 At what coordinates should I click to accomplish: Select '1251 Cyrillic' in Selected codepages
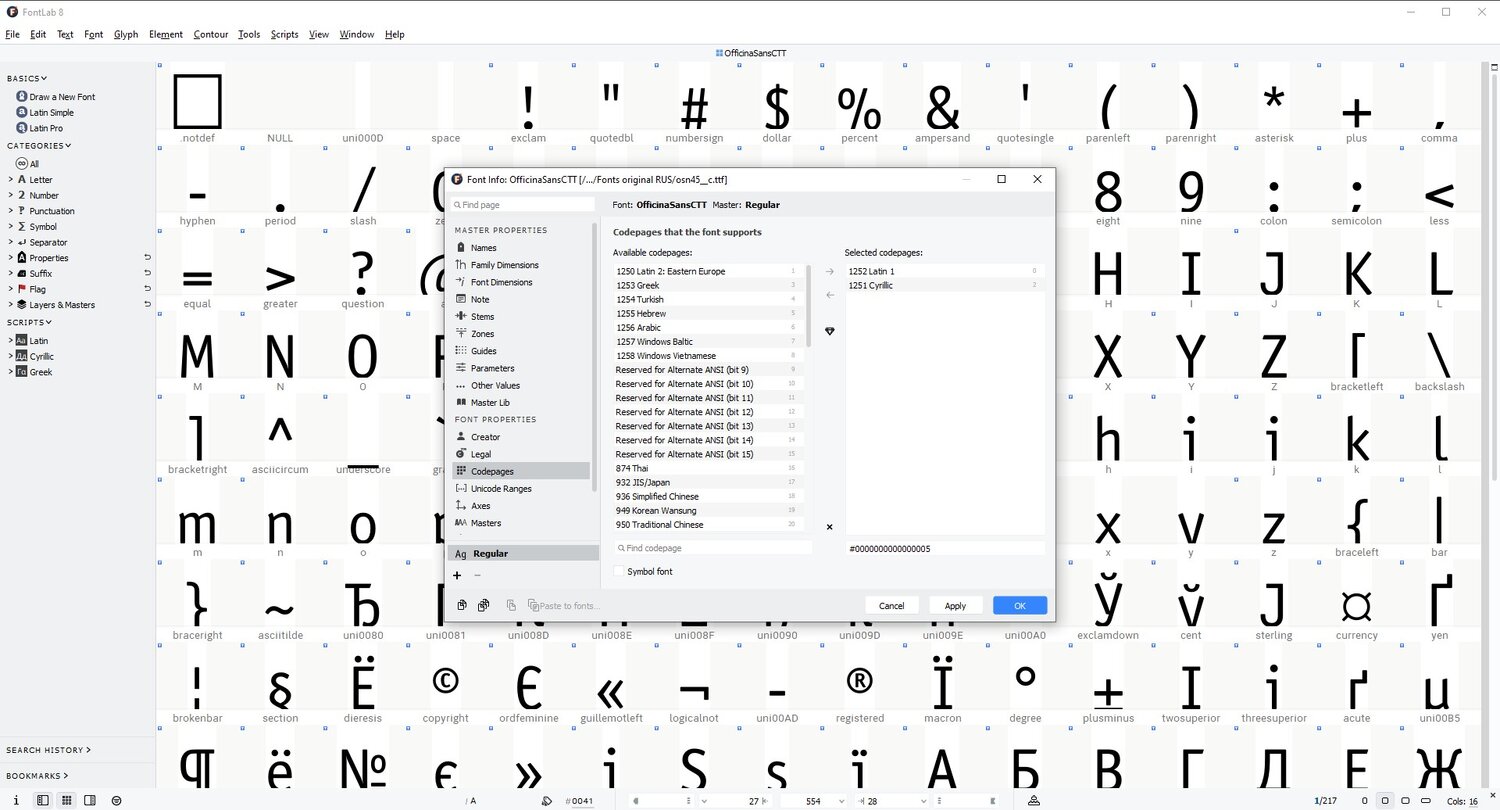(x=944, y=285)
